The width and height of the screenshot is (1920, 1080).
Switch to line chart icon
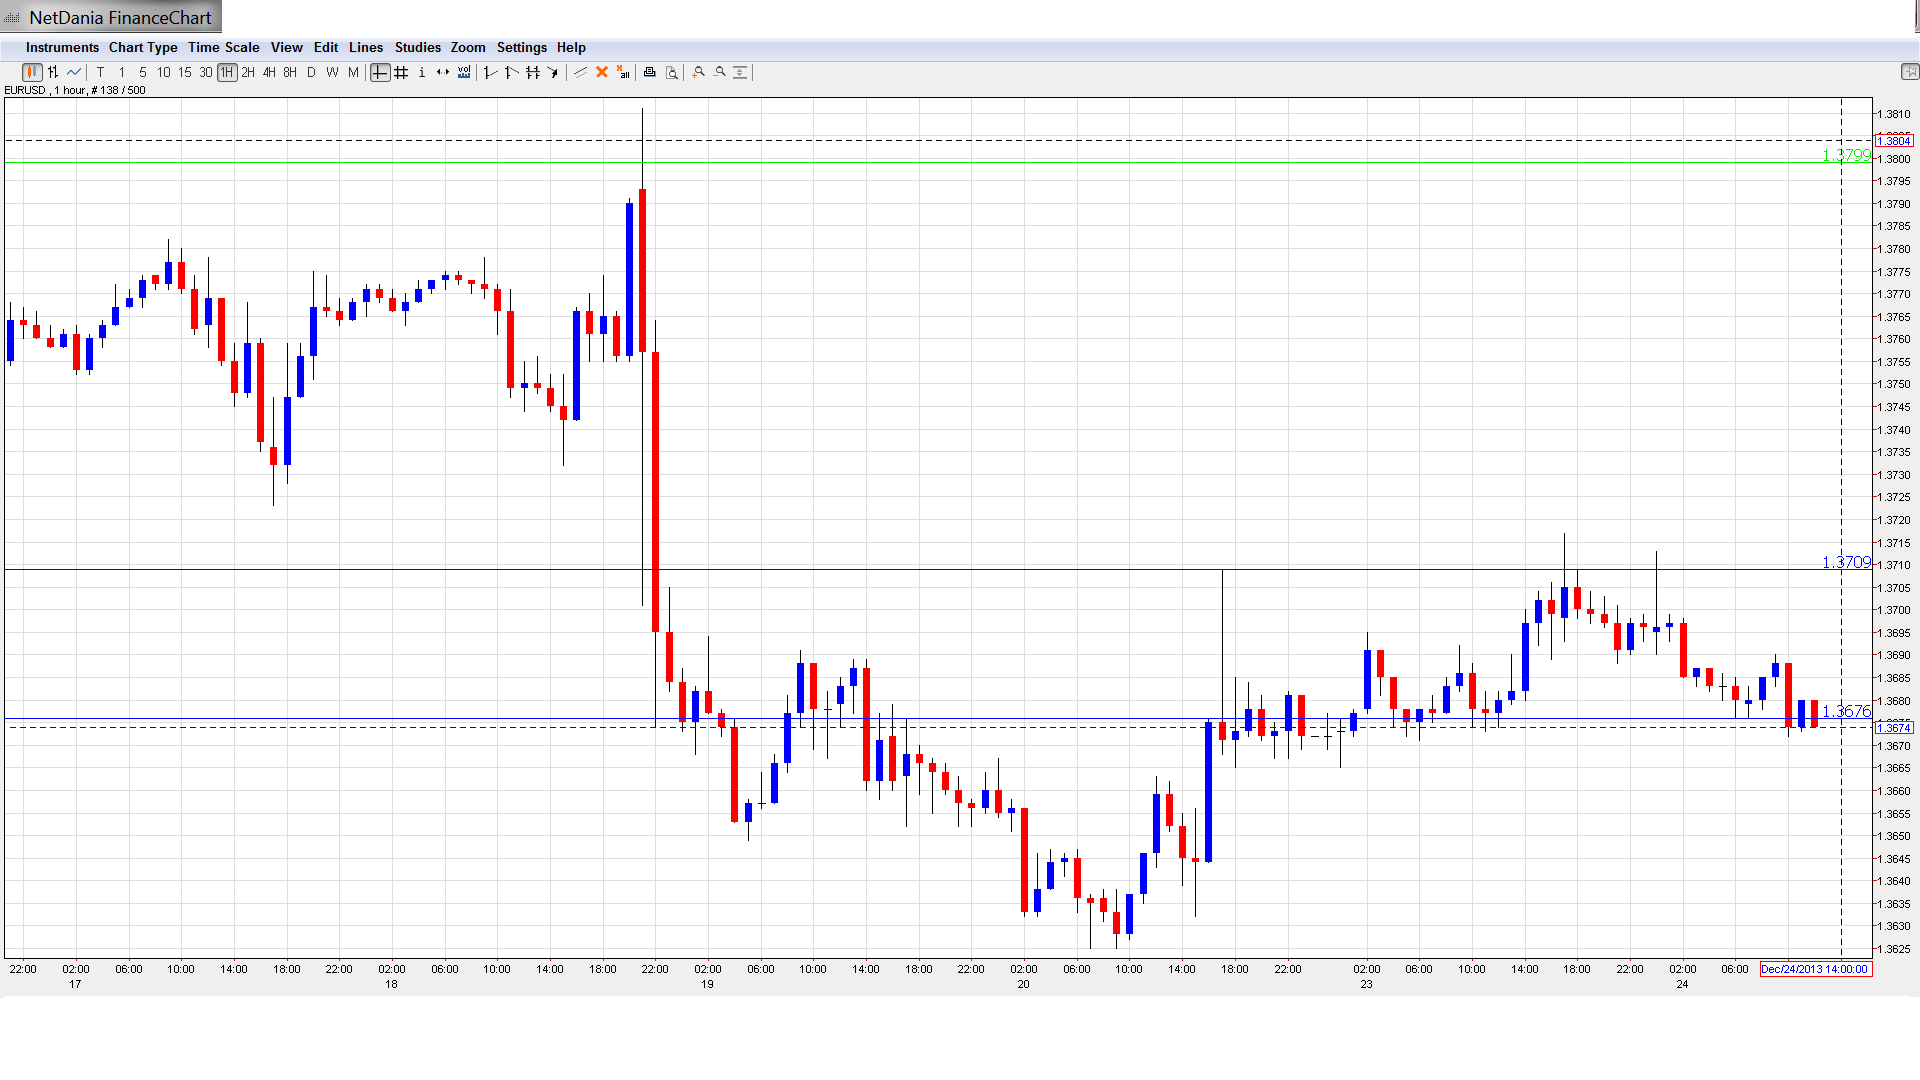74,72
